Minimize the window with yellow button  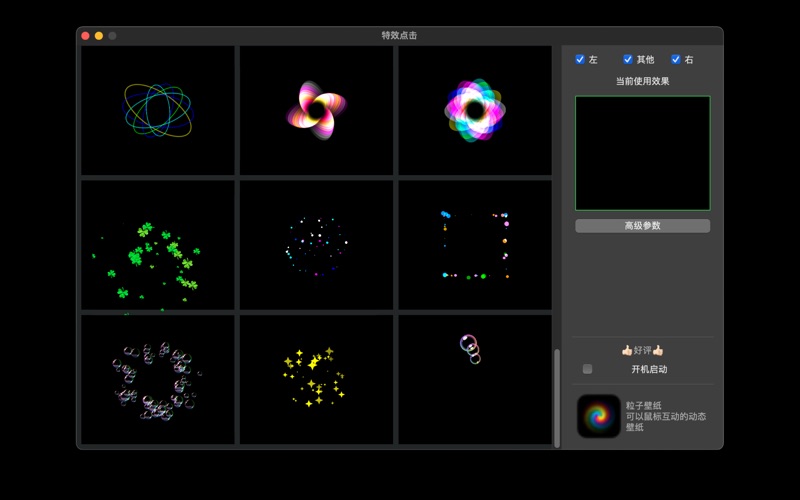click(x=99, y=36)
